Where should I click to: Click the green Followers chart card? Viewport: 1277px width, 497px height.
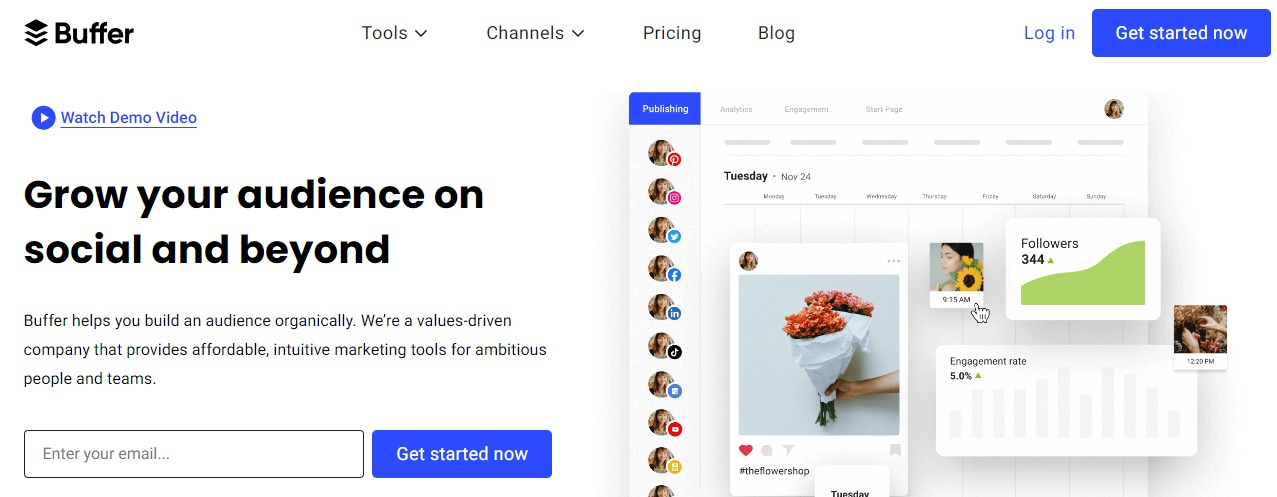point(1083,269)
